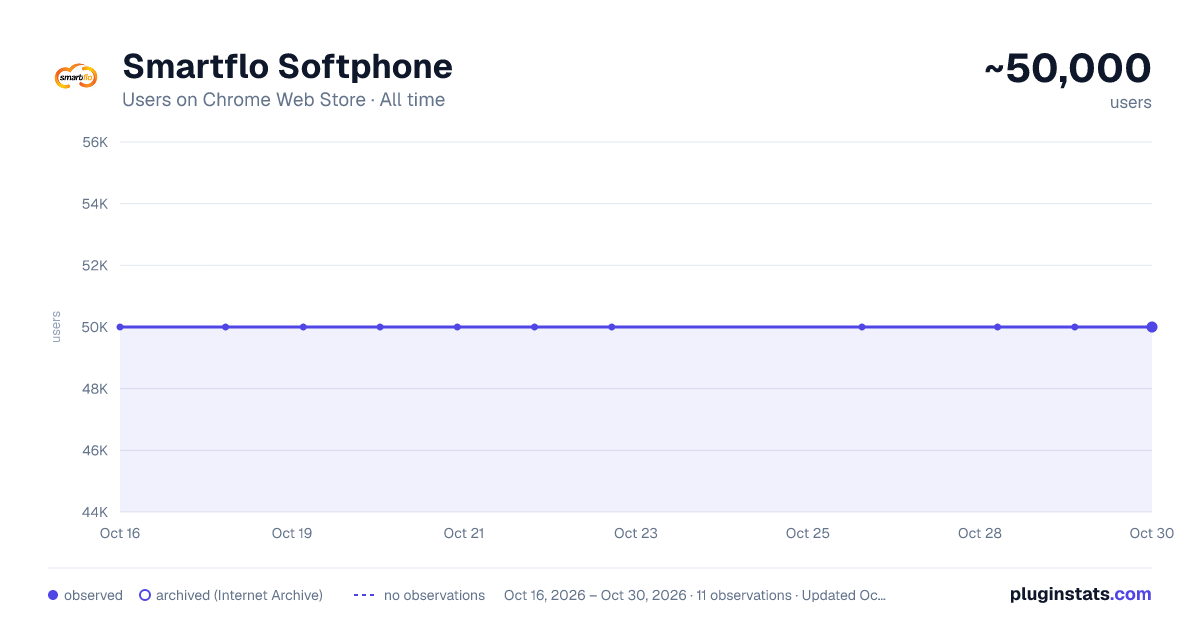Click the Oct 30 x-axis label

click(1151, 533)
